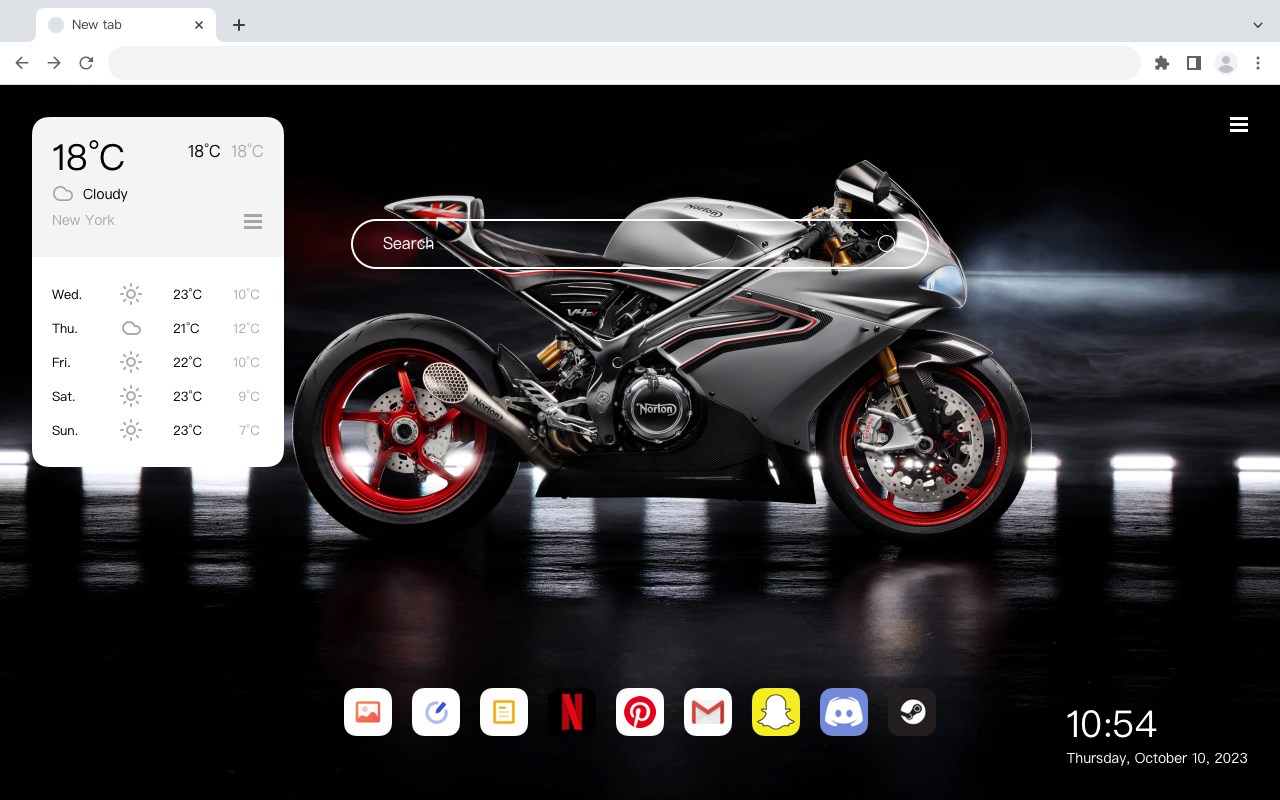Click the 9°C low for Saturday
This screenshot has height=800, width=1280.
coord(249,396)
